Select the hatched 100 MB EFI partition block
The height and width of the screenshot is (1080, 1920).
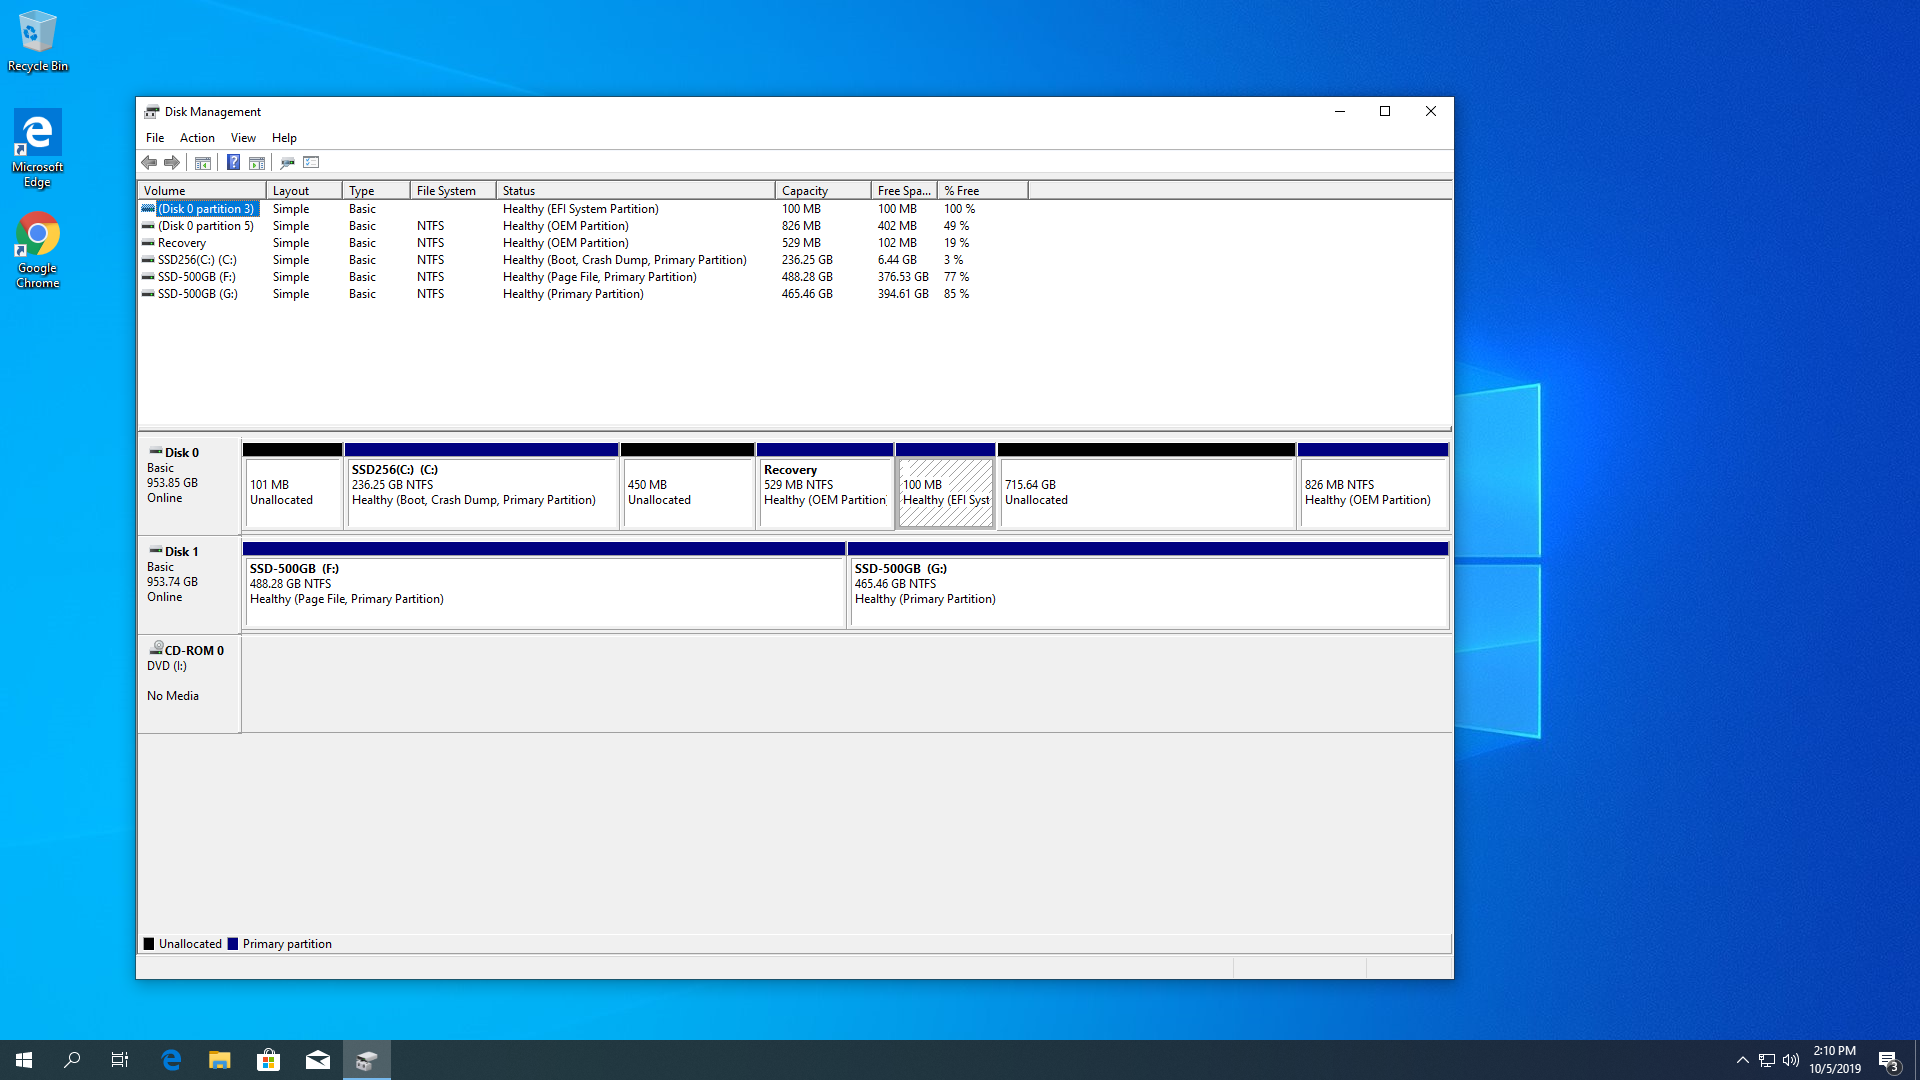coord(946,487)
